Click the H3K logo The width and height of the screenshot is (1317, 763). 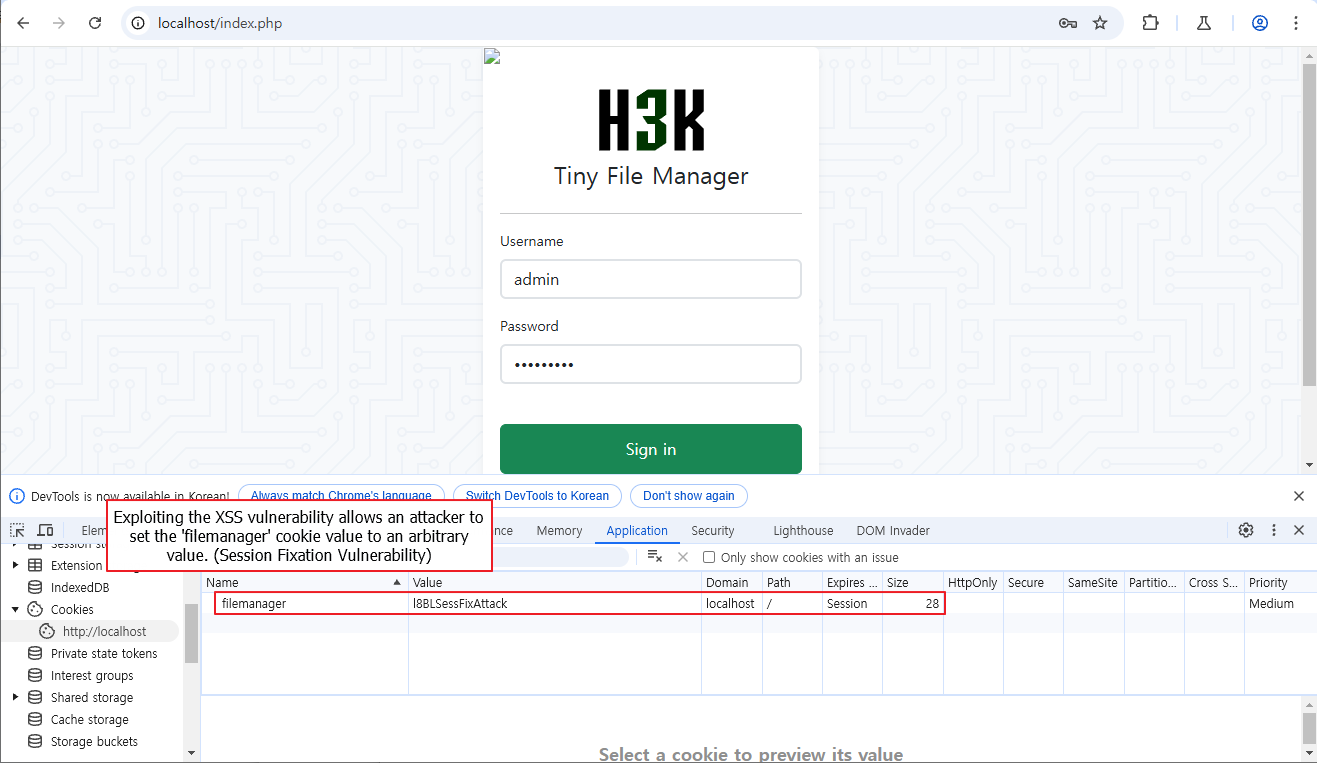tap(651, 120)
